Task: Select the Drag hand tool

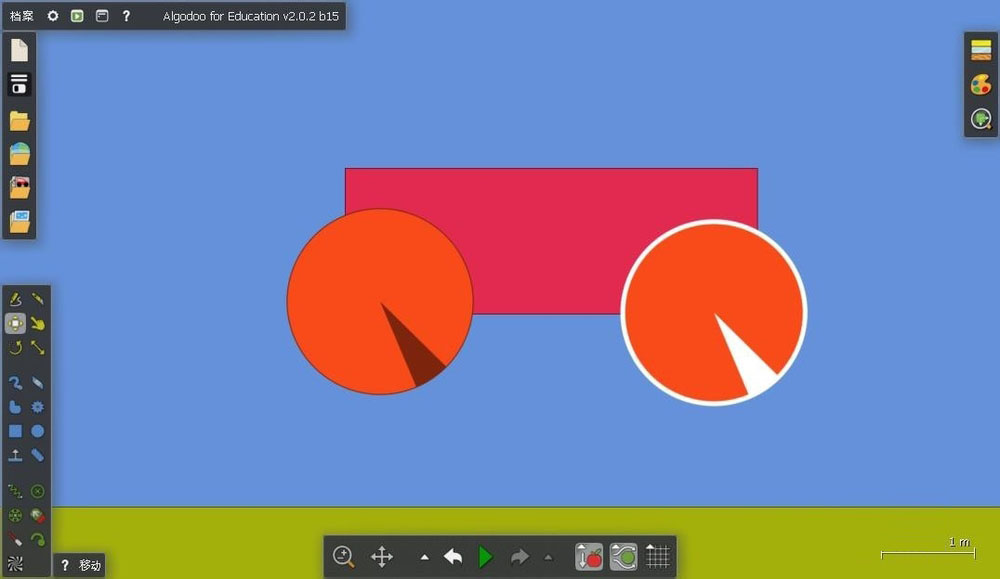Action: [x=38, y=323]
